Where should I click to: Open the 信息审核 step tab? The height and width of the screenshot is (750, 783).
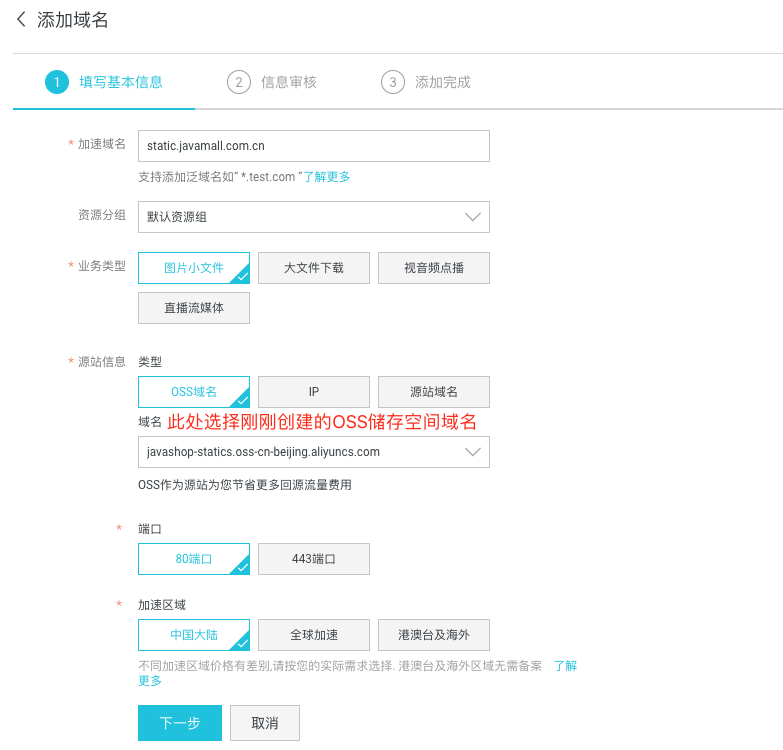272,82
